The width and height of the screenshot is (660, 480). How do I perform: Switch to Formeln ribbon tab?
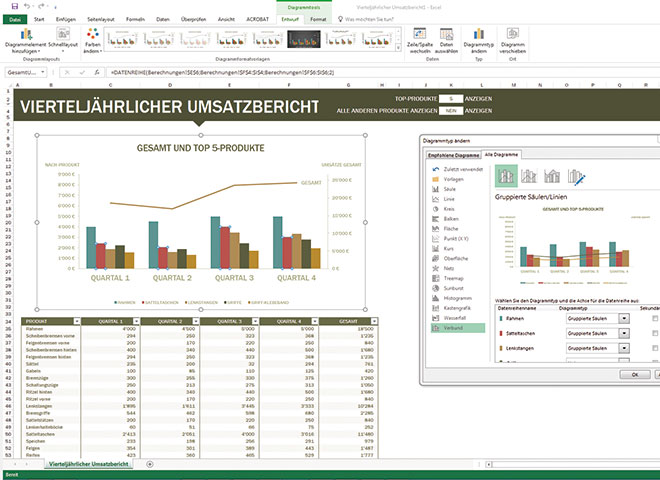[x=135, y=19]
